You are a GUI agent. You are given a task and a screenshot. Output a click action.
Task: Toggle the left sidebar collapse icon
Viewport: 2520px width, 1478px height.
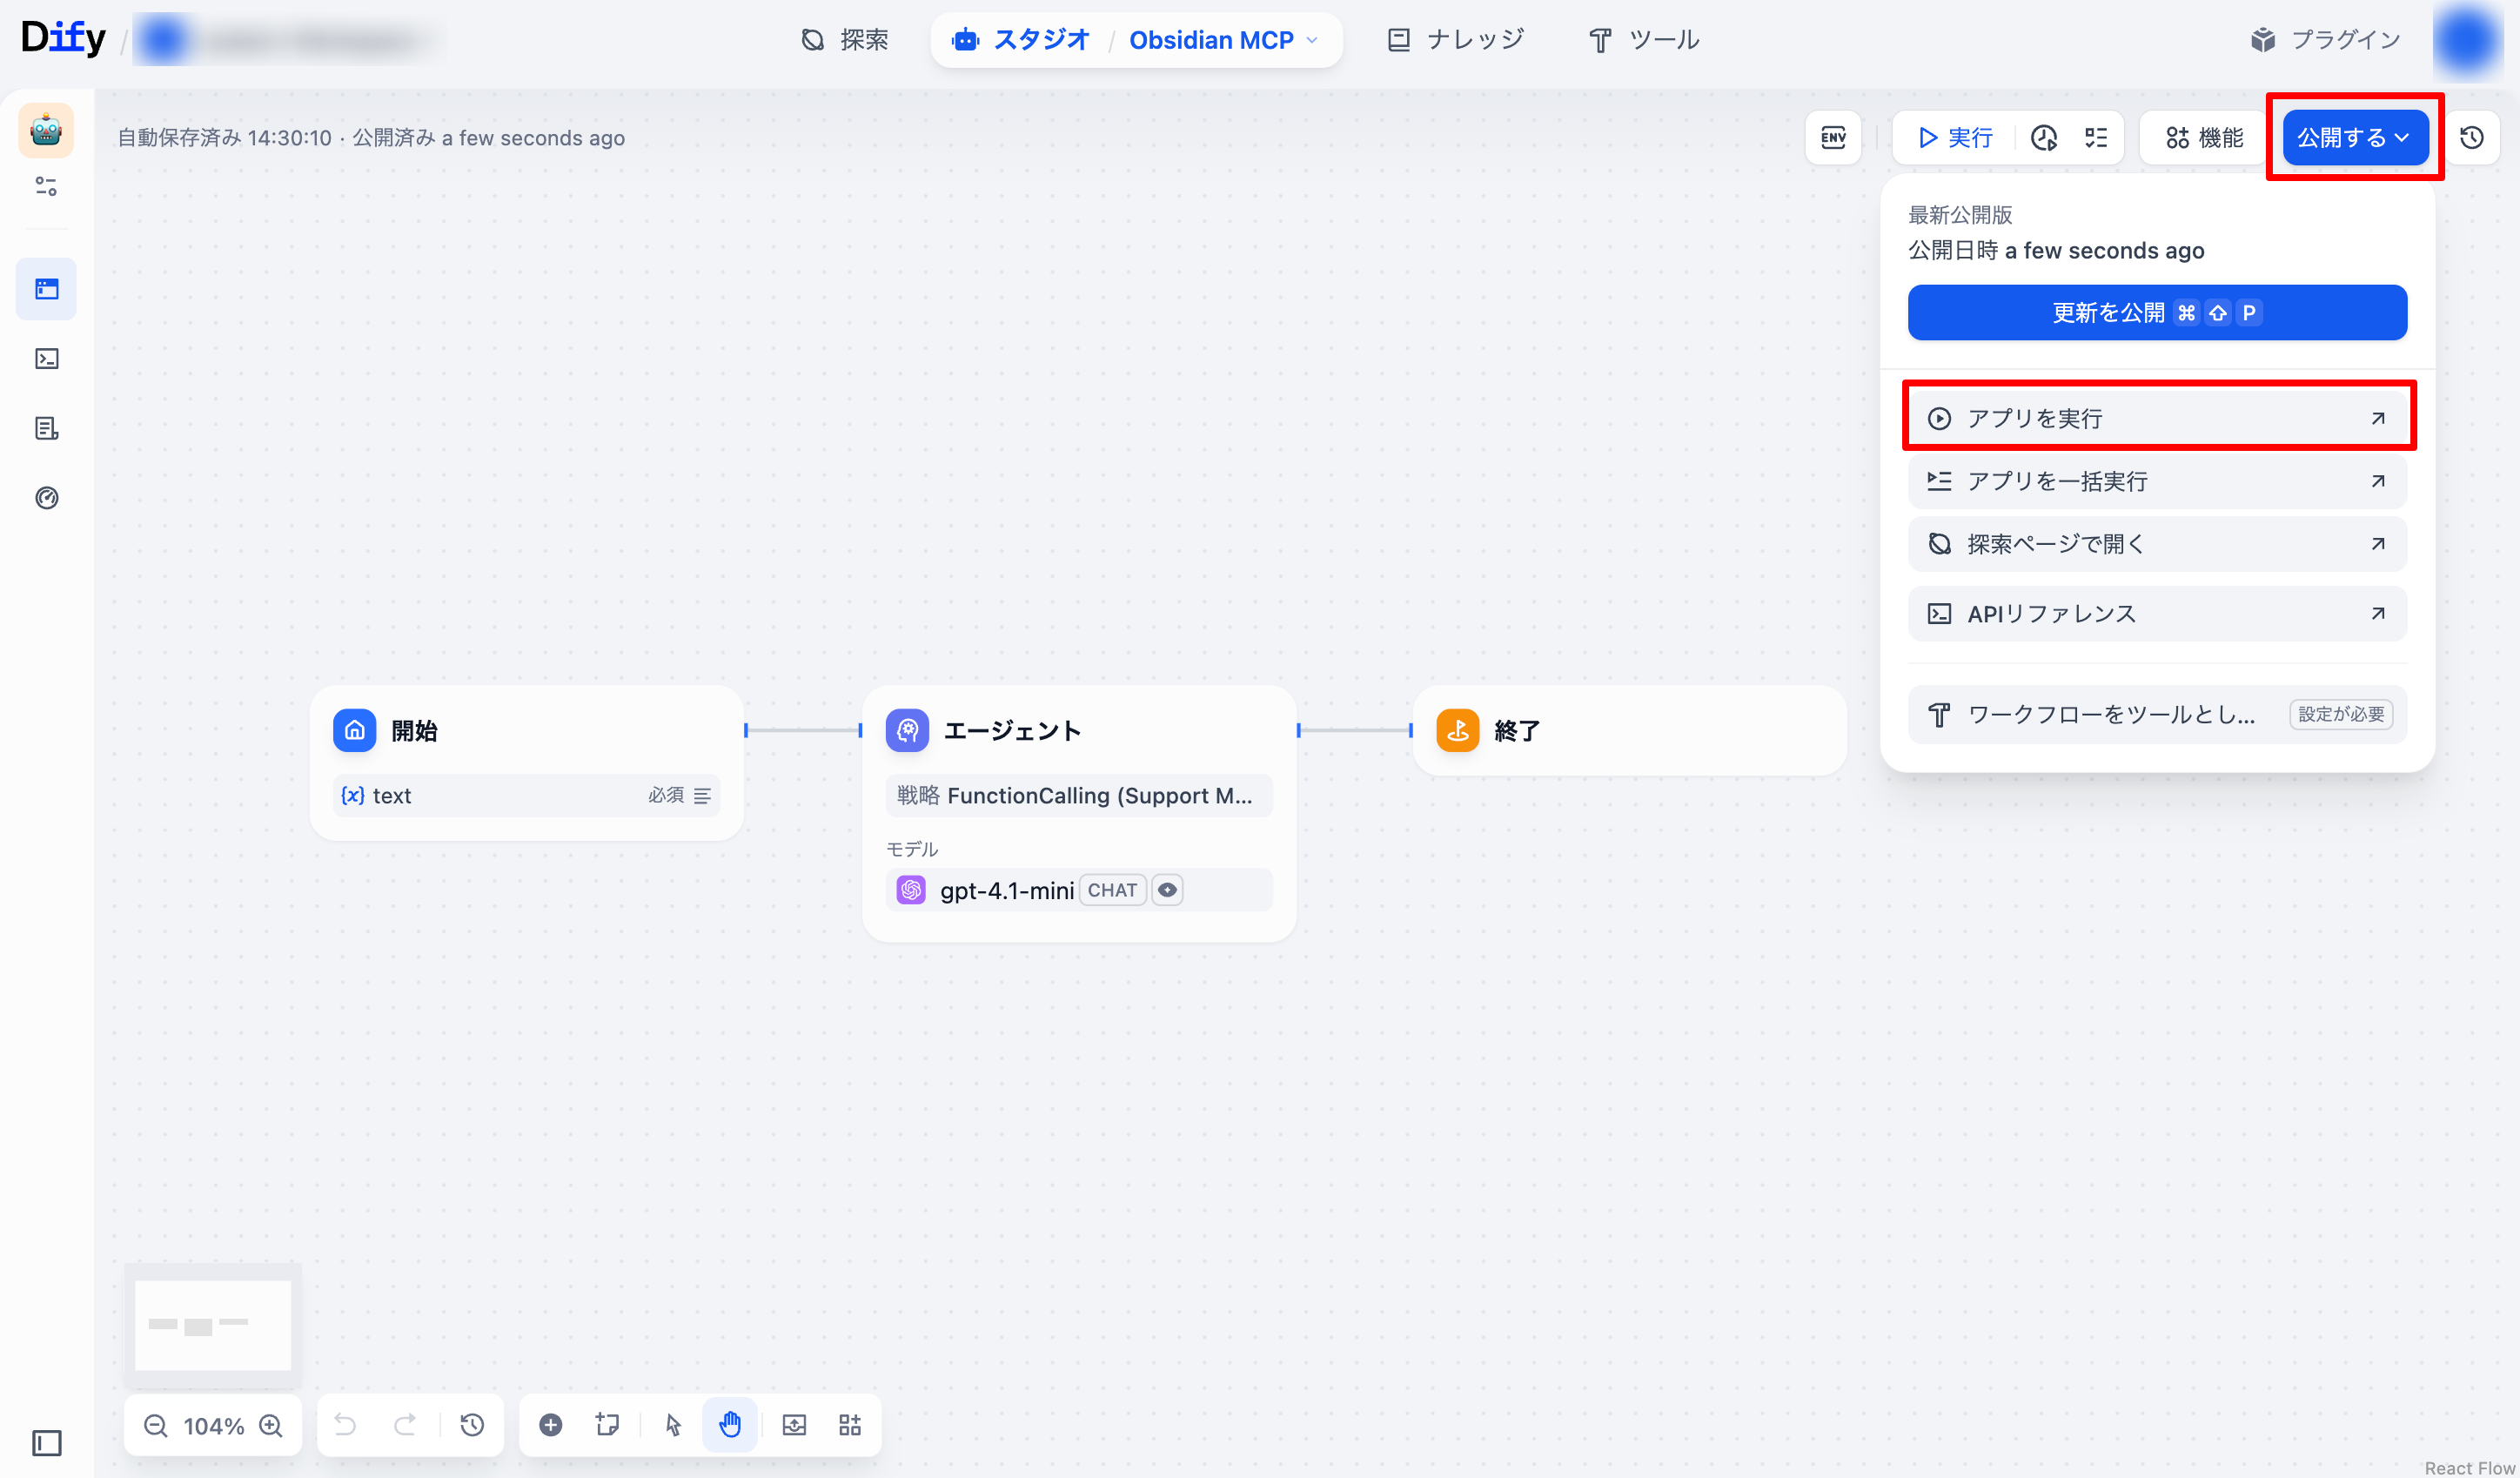[x=46, y=1442]
